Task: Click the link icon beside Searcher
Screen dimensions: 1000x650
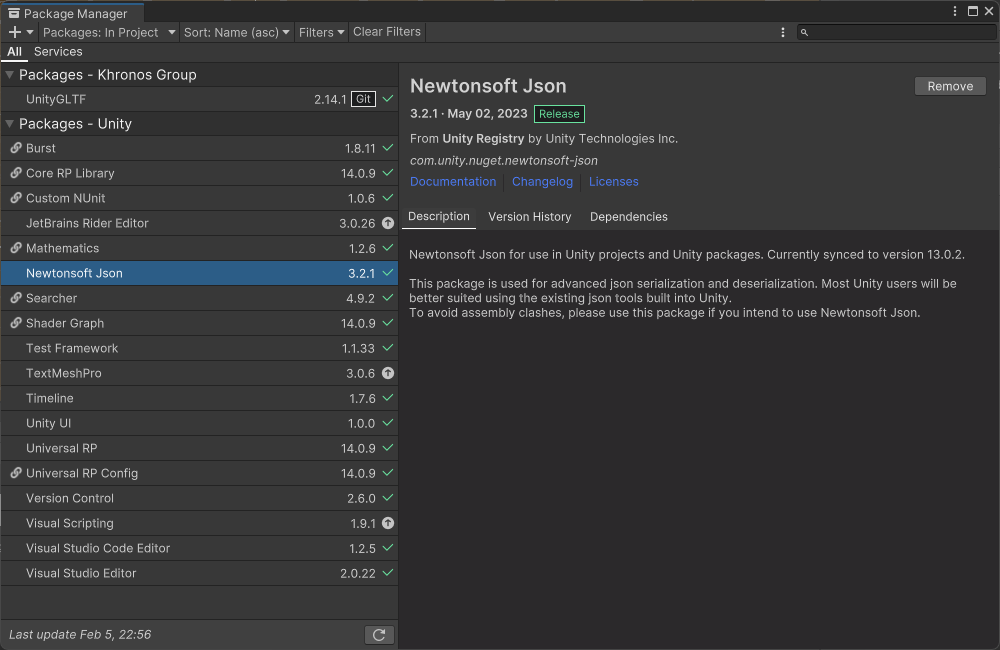Action: [16, 298]
